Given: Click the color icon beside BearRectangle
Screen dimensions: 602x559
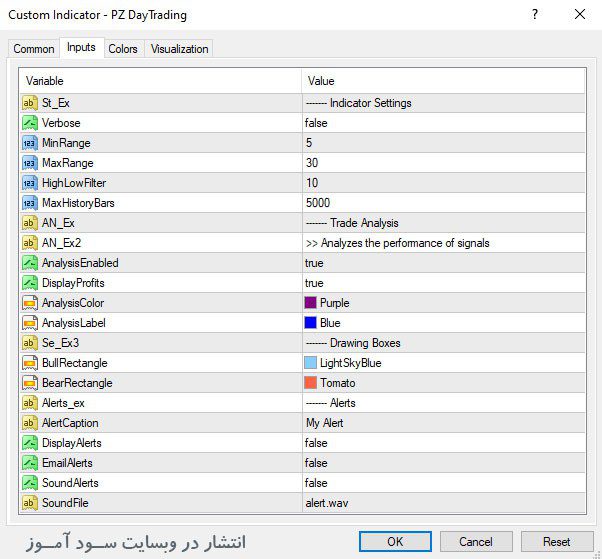Looking at the screenshot, I should coord(30,383).
